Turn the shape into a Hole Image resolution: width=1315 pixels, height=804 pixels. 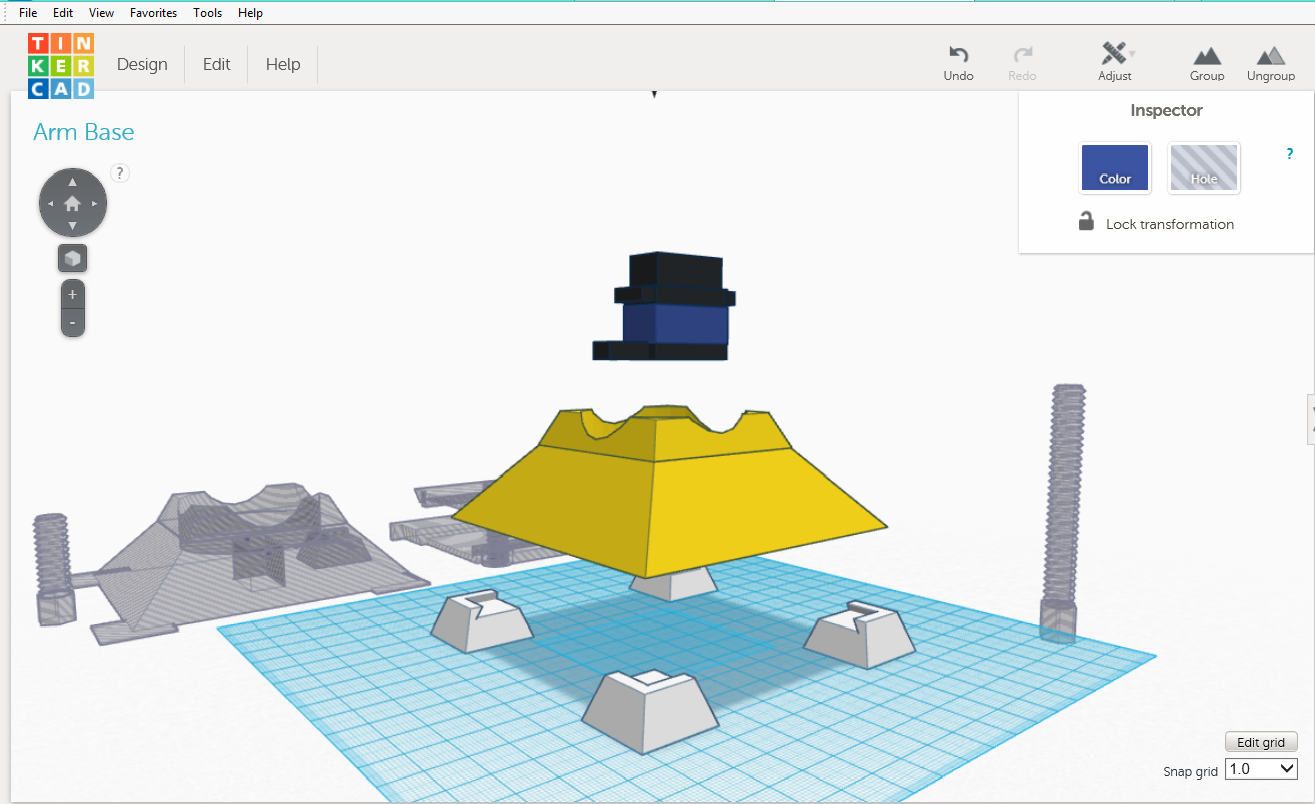click(1204, 167)
